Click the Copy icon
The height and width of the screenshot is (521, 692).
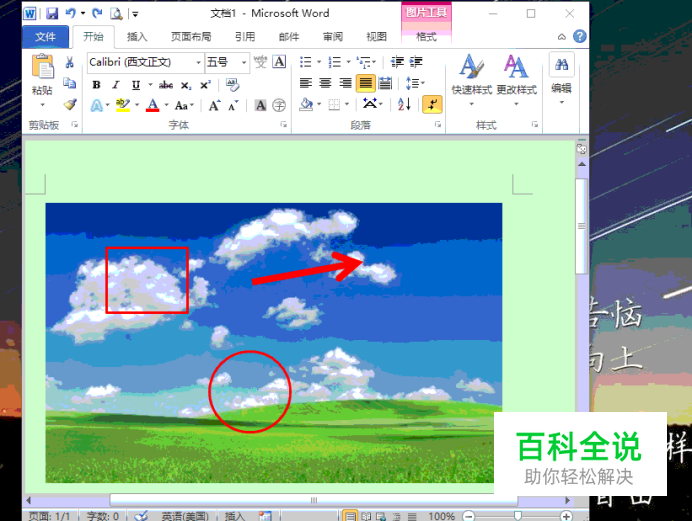(69, 82)
